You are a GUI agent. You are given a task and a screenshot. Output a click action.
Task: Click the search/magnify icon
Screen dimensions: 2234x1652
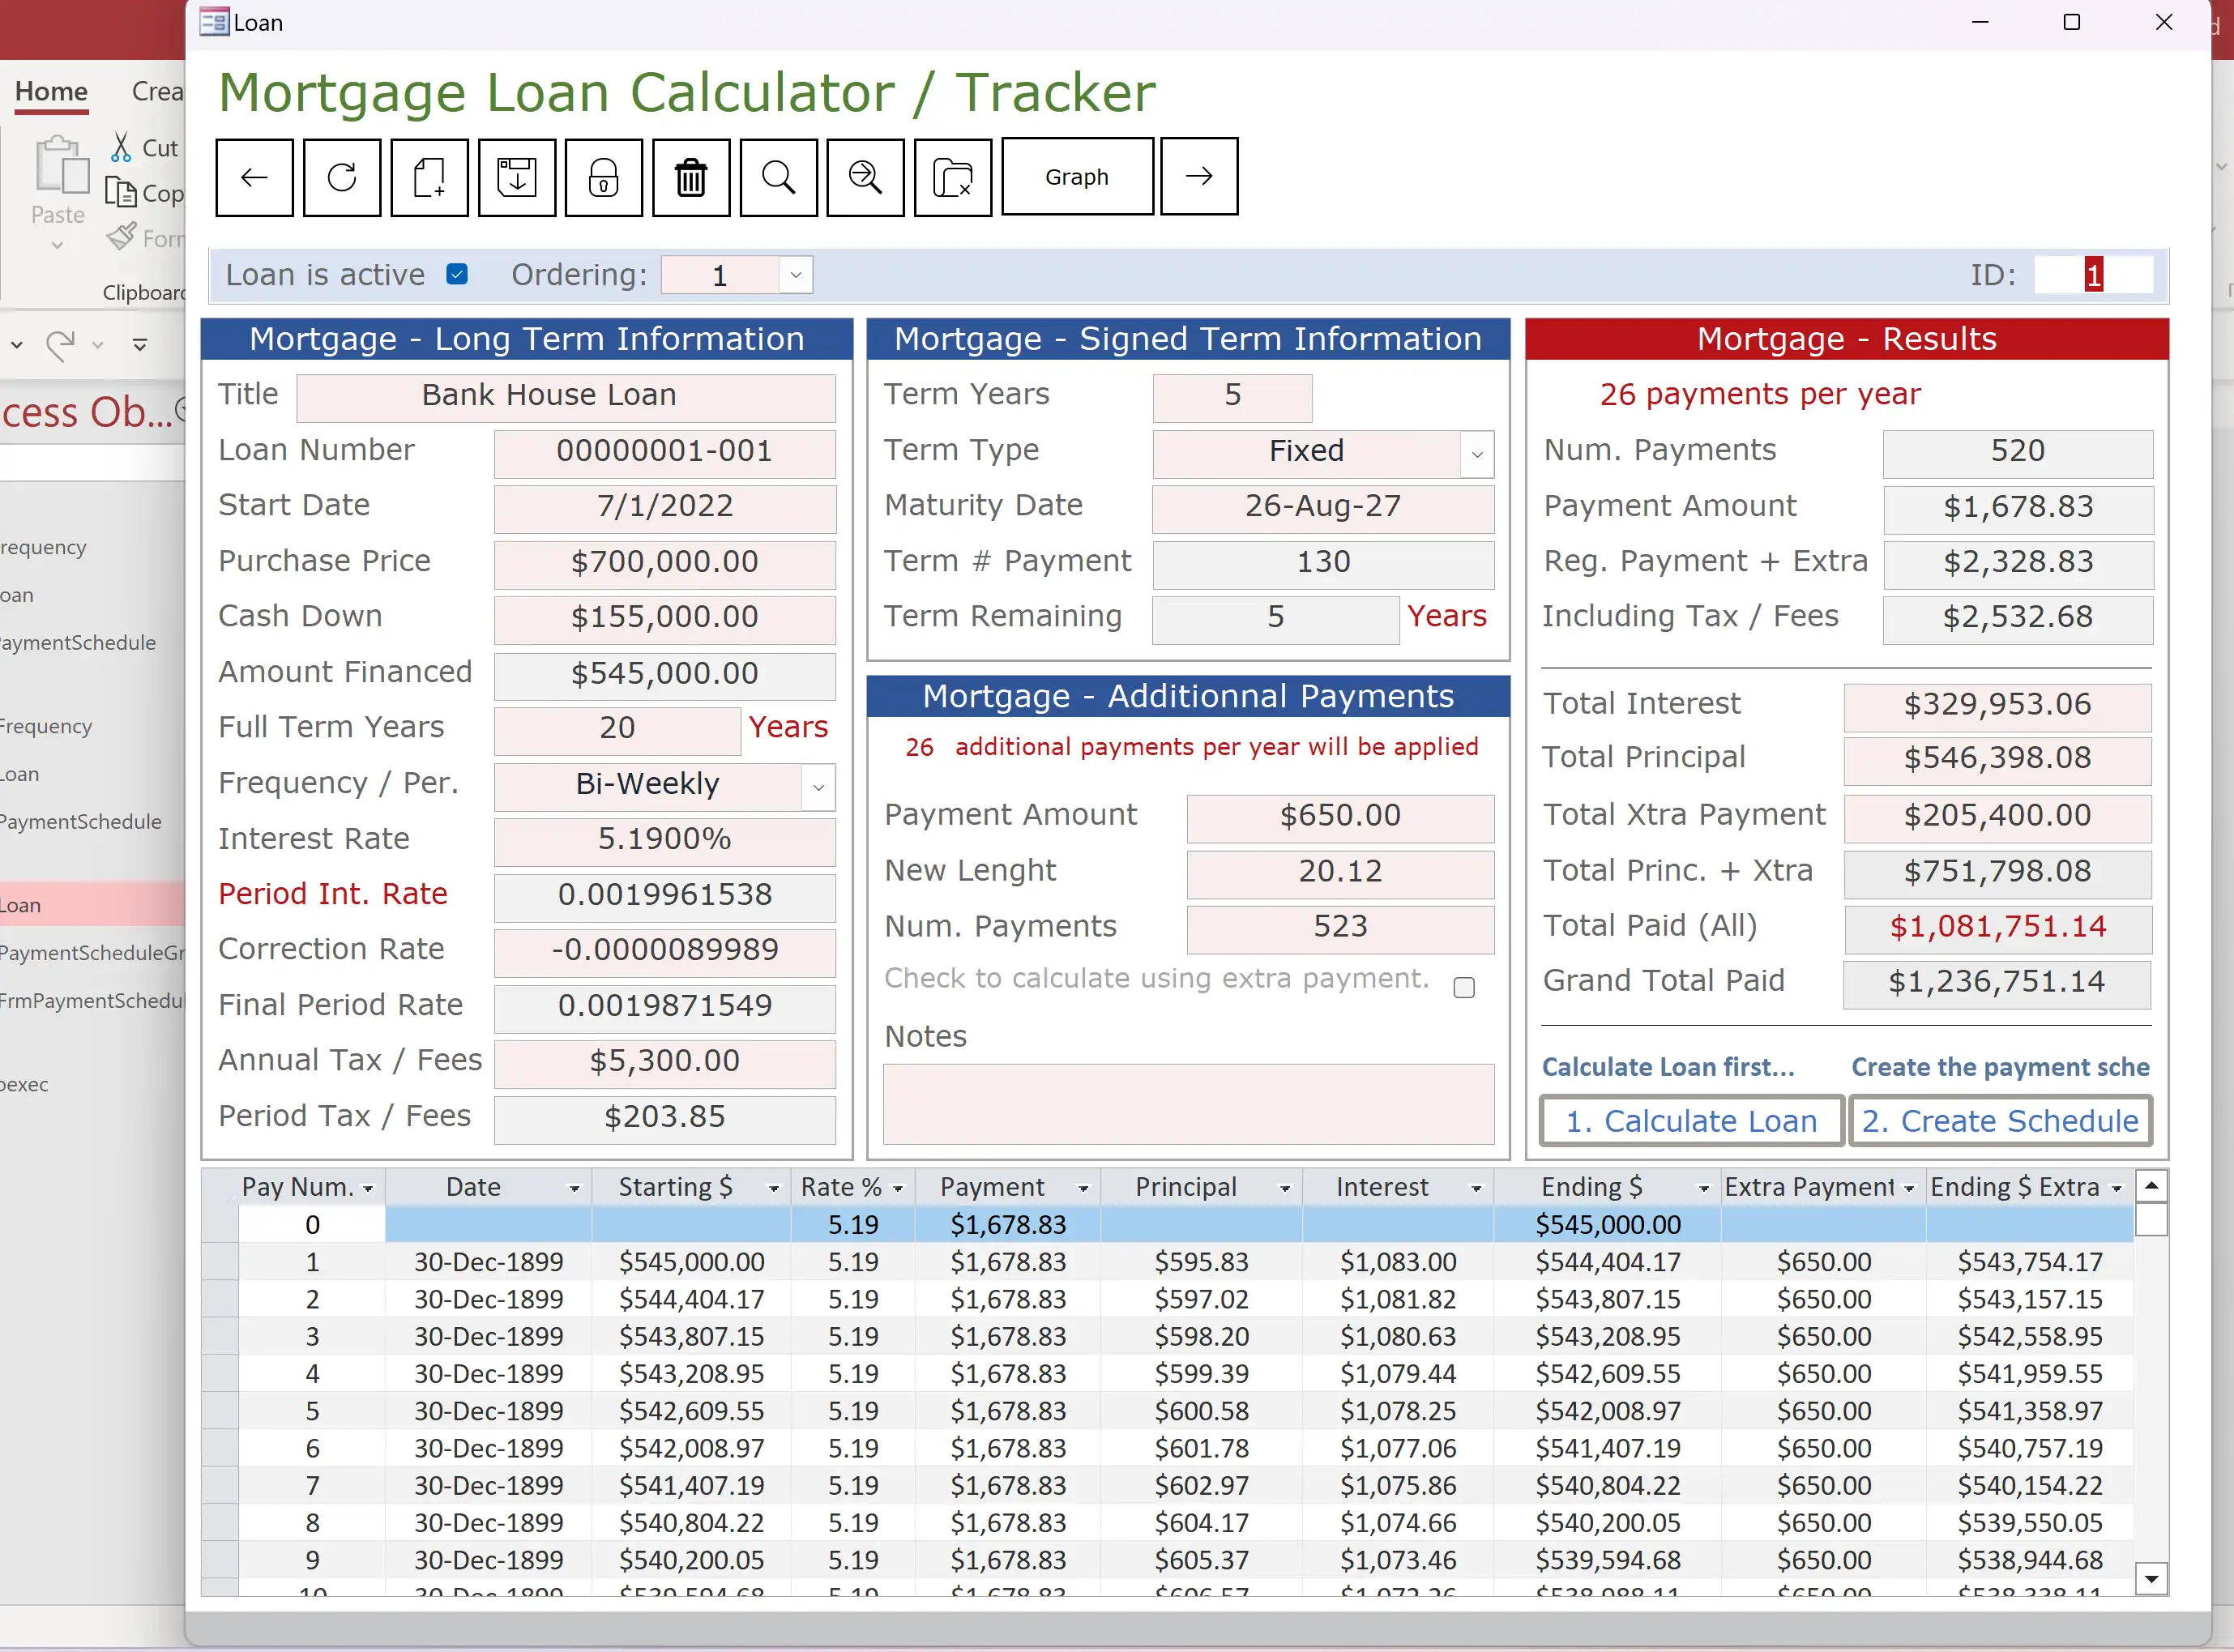778,175
